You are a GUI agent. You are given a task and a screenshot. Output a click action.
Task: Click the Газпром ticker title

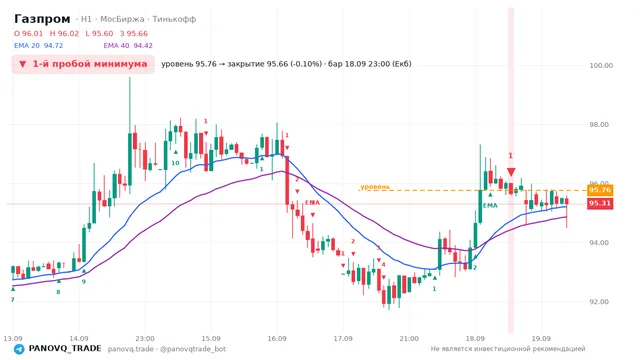(42, 19)
